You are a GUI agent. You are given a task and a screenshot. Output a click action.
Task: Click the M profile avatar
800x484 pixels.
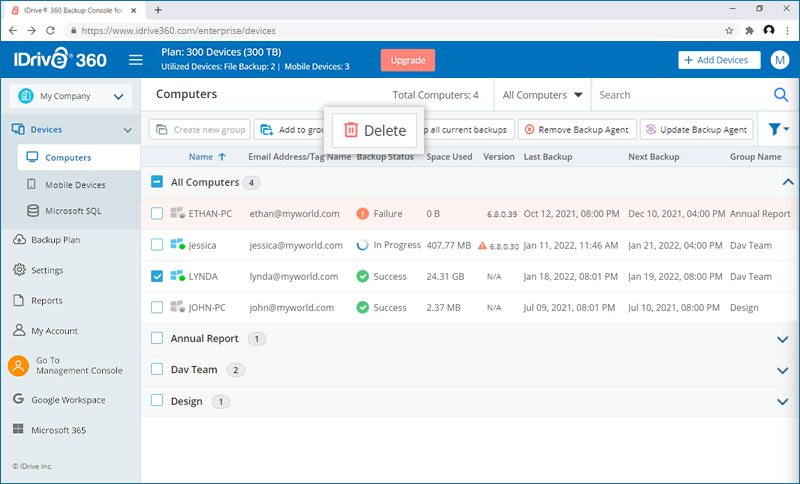[780, 60]
